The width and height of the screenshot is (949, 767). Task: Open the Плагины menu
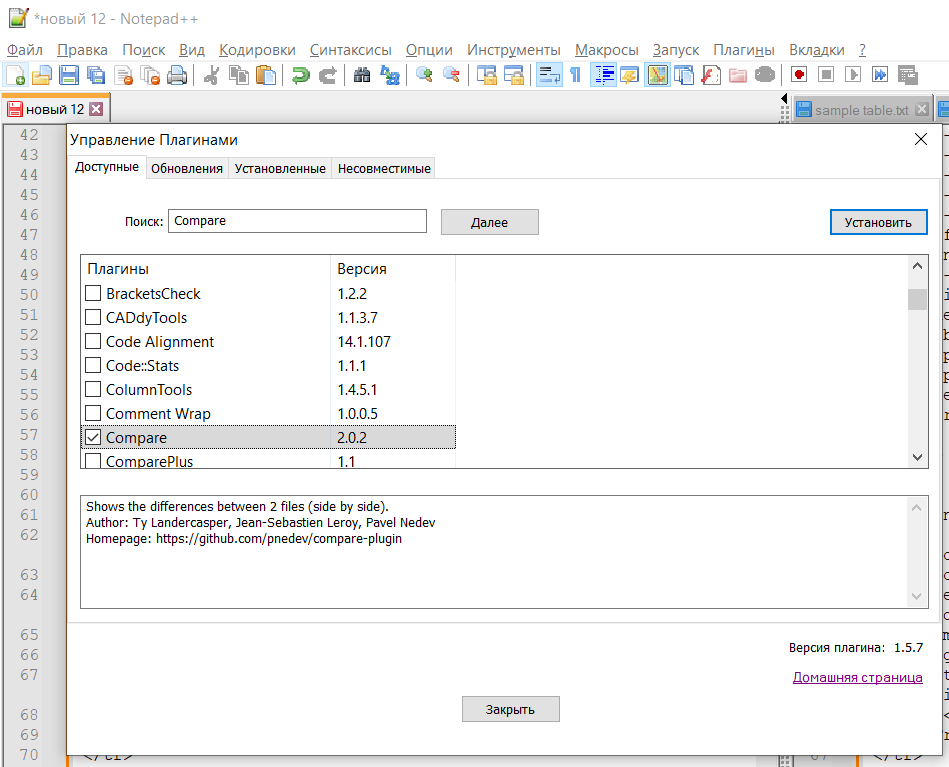(744, 50)
